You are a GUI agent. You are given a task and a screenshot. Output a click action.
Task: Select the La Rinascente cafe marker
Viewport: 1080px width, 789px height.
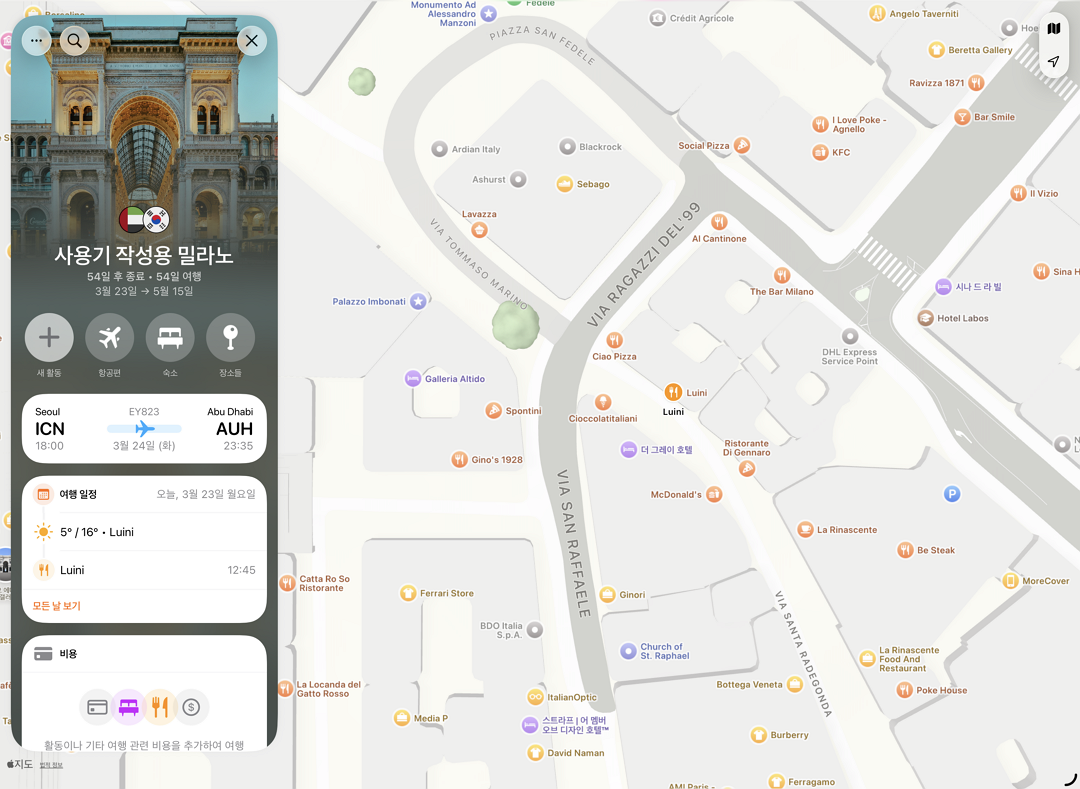pyautogui.click(x=805, y=529)
